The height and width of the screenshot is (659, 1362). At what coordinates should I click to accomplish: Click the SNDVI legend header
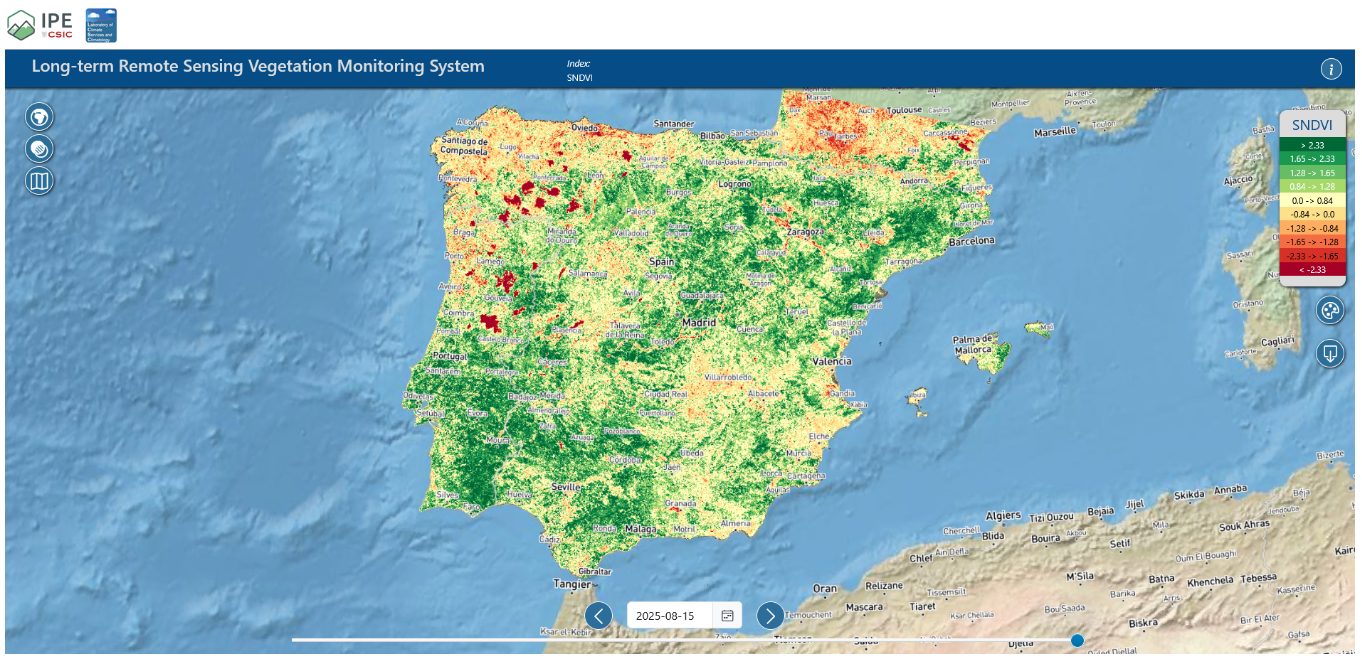pyautogui.click(x=1311, y=124)
